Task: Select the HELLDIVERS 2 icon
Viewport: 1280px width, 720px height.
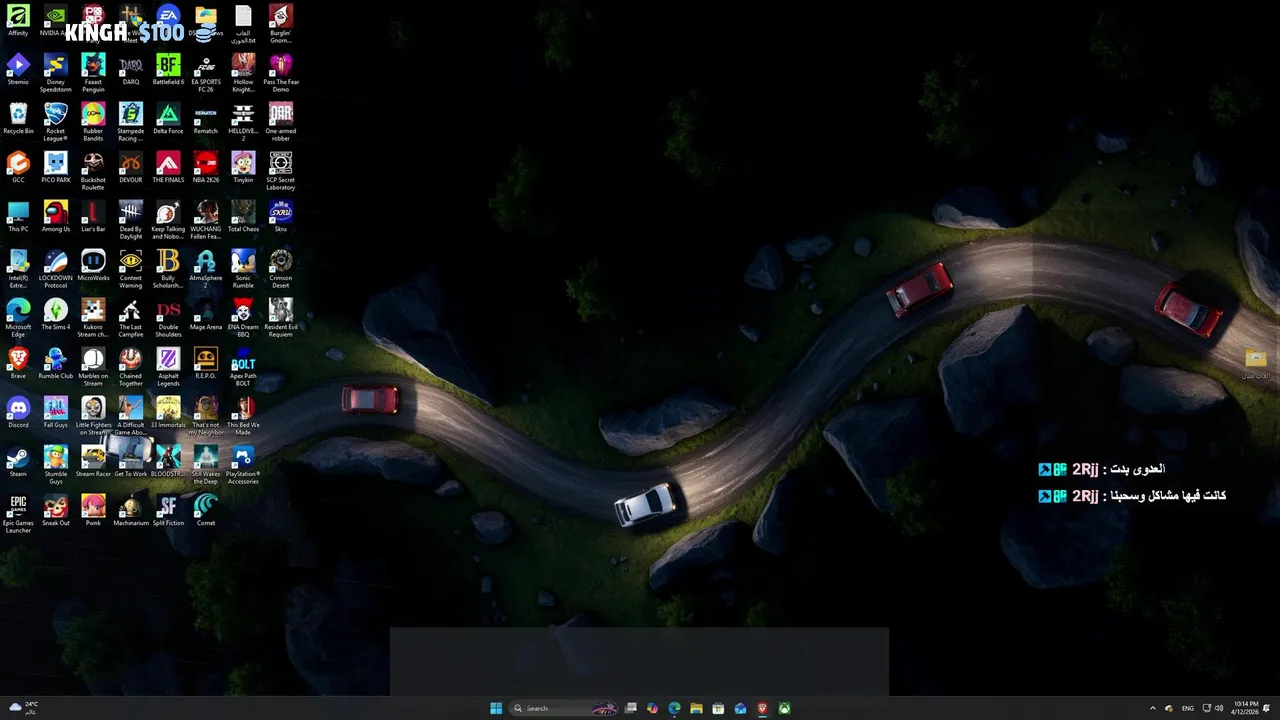Action: 243,121
